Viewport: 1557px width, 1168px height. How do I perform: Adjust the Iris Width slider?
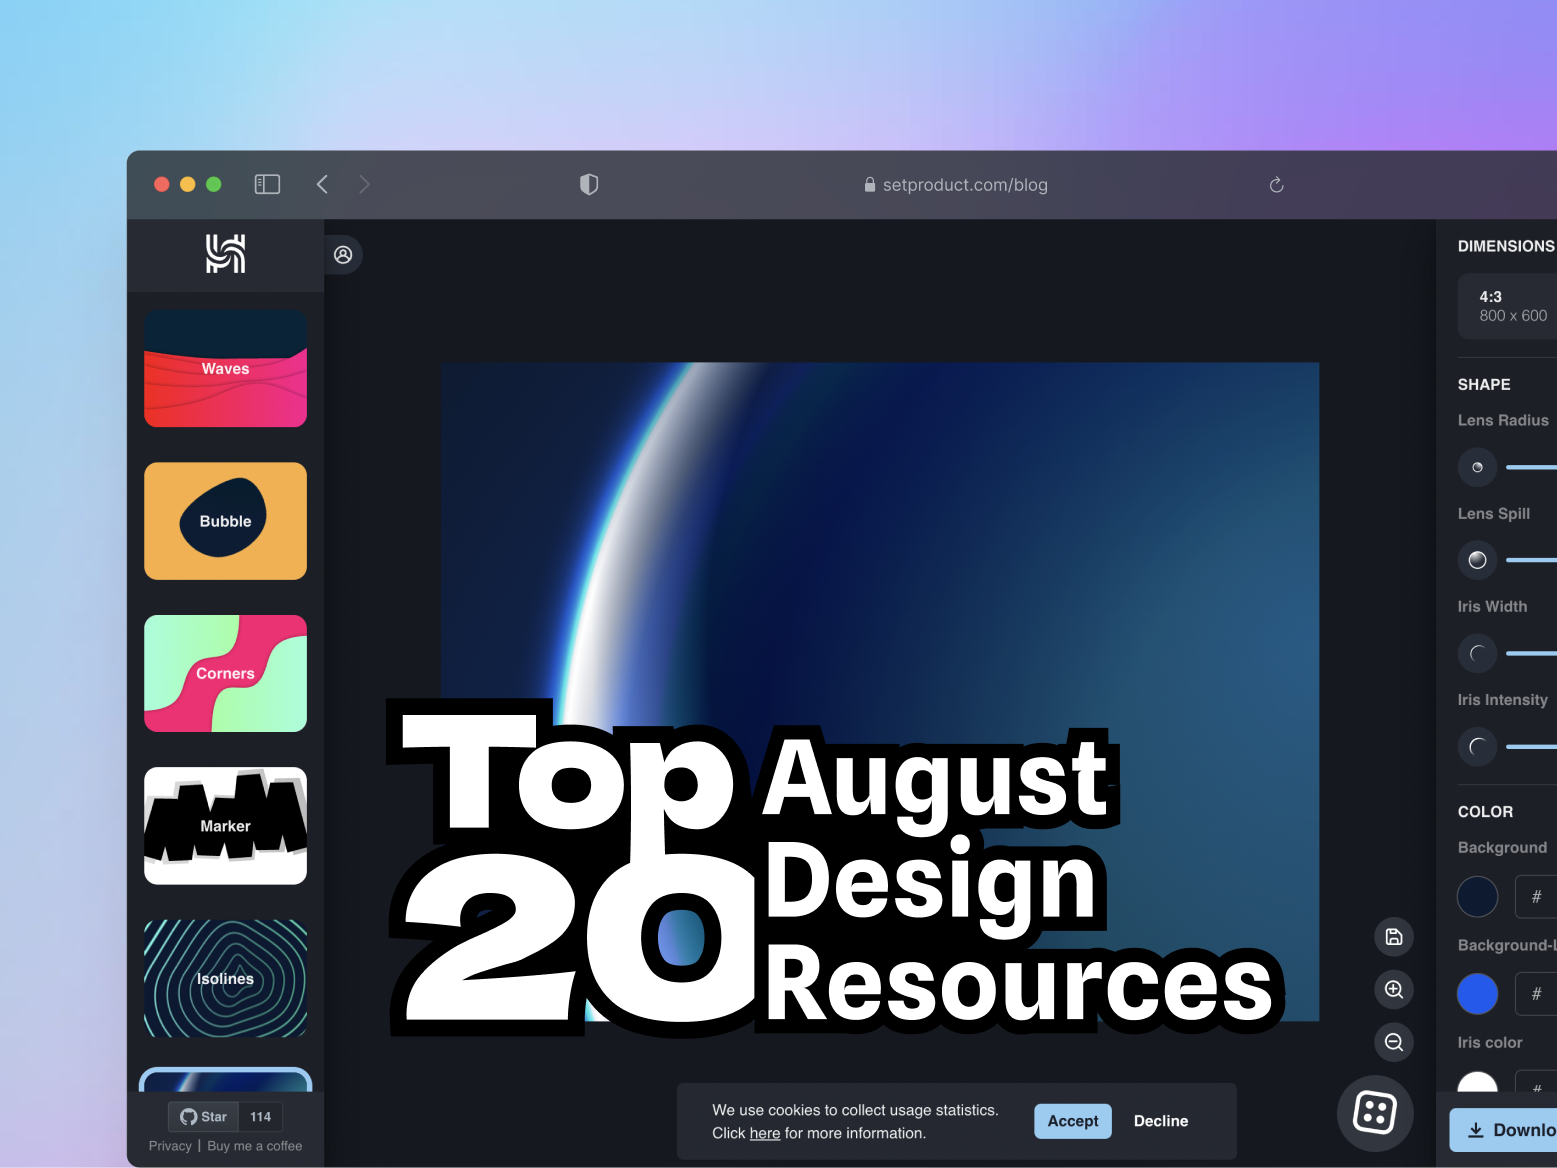coord(1531,653)
